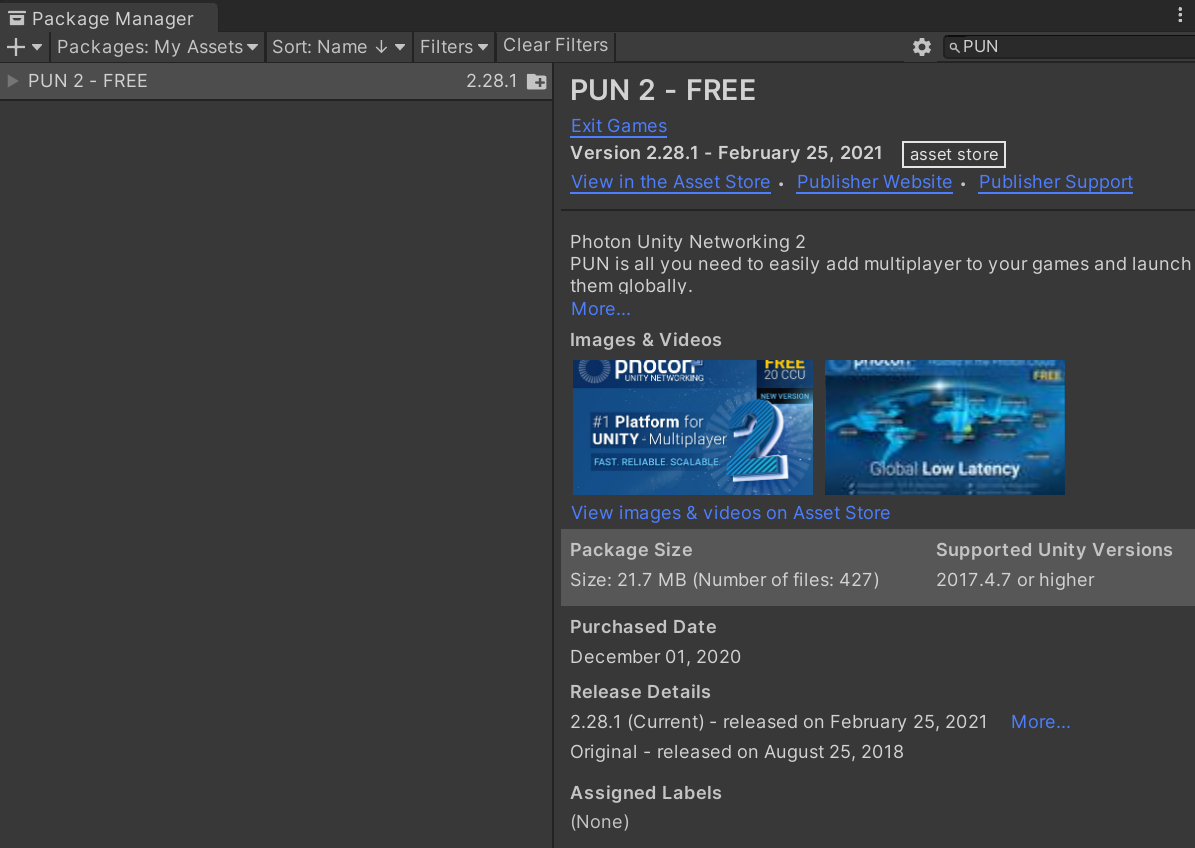1195x848 pixels.
Task: Open the Sort: Name dropdown
Action: (338, 47)
